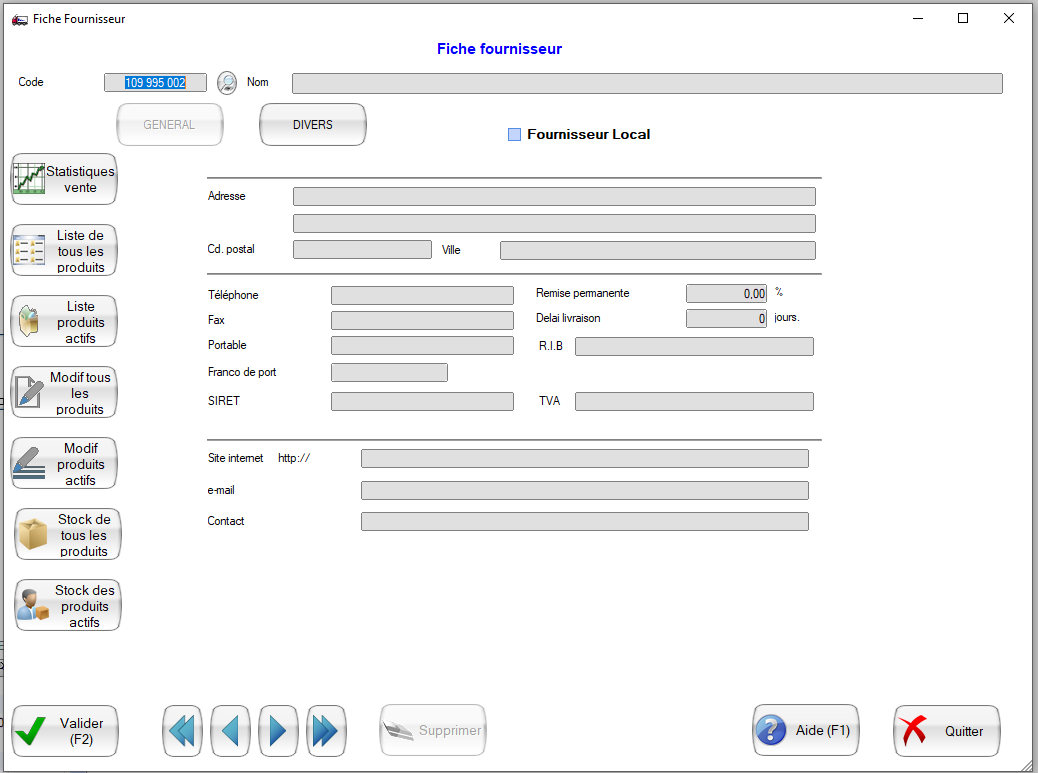Click the magnifier search icon beside Code
The width and height of the screenshot is (1038, 773).
(227, 83)
